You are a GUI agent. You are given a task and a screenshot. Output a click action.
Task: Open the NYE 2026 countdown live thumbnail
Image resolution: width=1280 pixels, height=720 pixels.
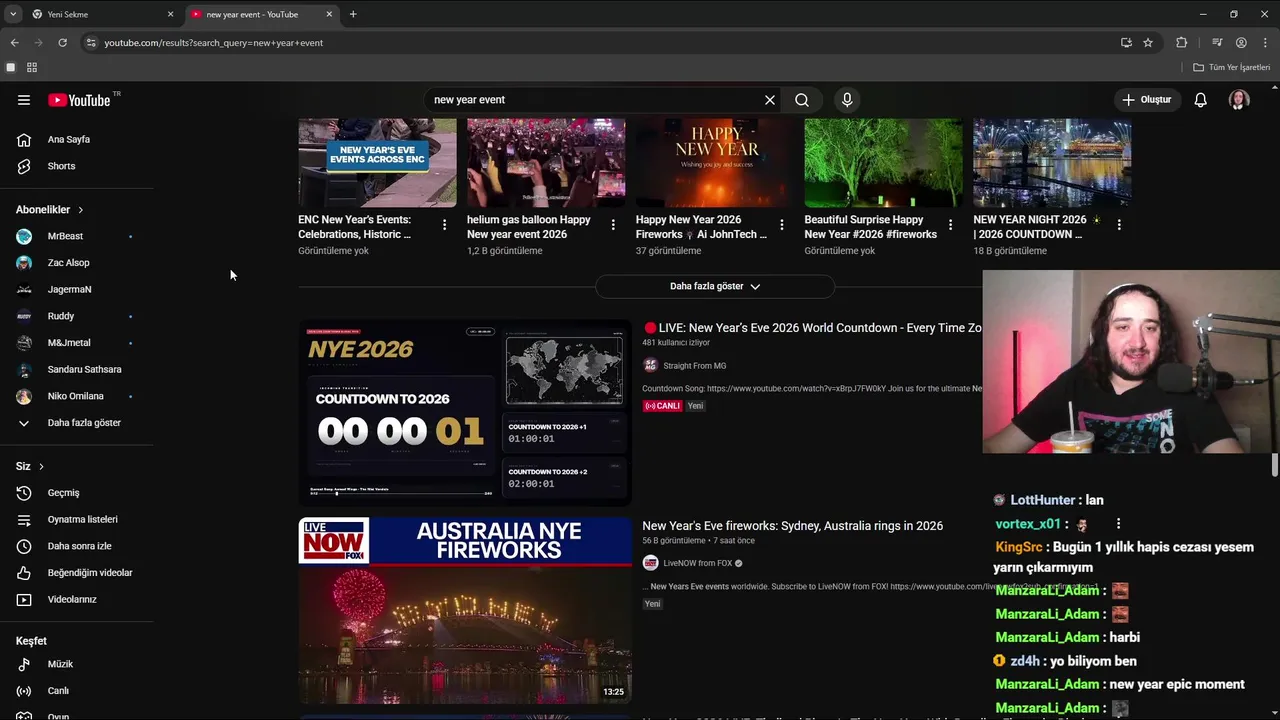465,412
